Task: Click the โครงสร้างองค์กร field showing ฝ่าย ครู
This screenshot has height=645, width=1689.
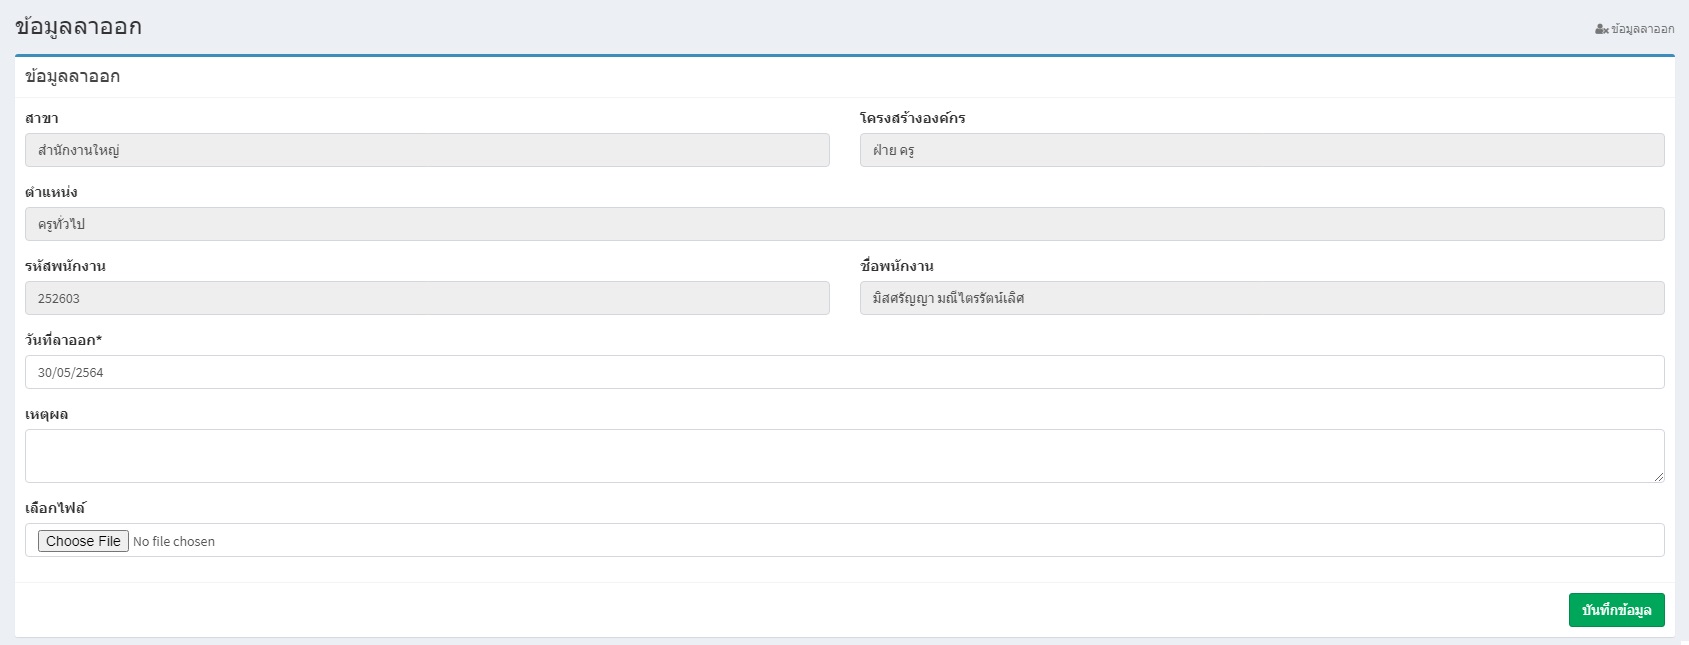Action: click(1262, 150)
